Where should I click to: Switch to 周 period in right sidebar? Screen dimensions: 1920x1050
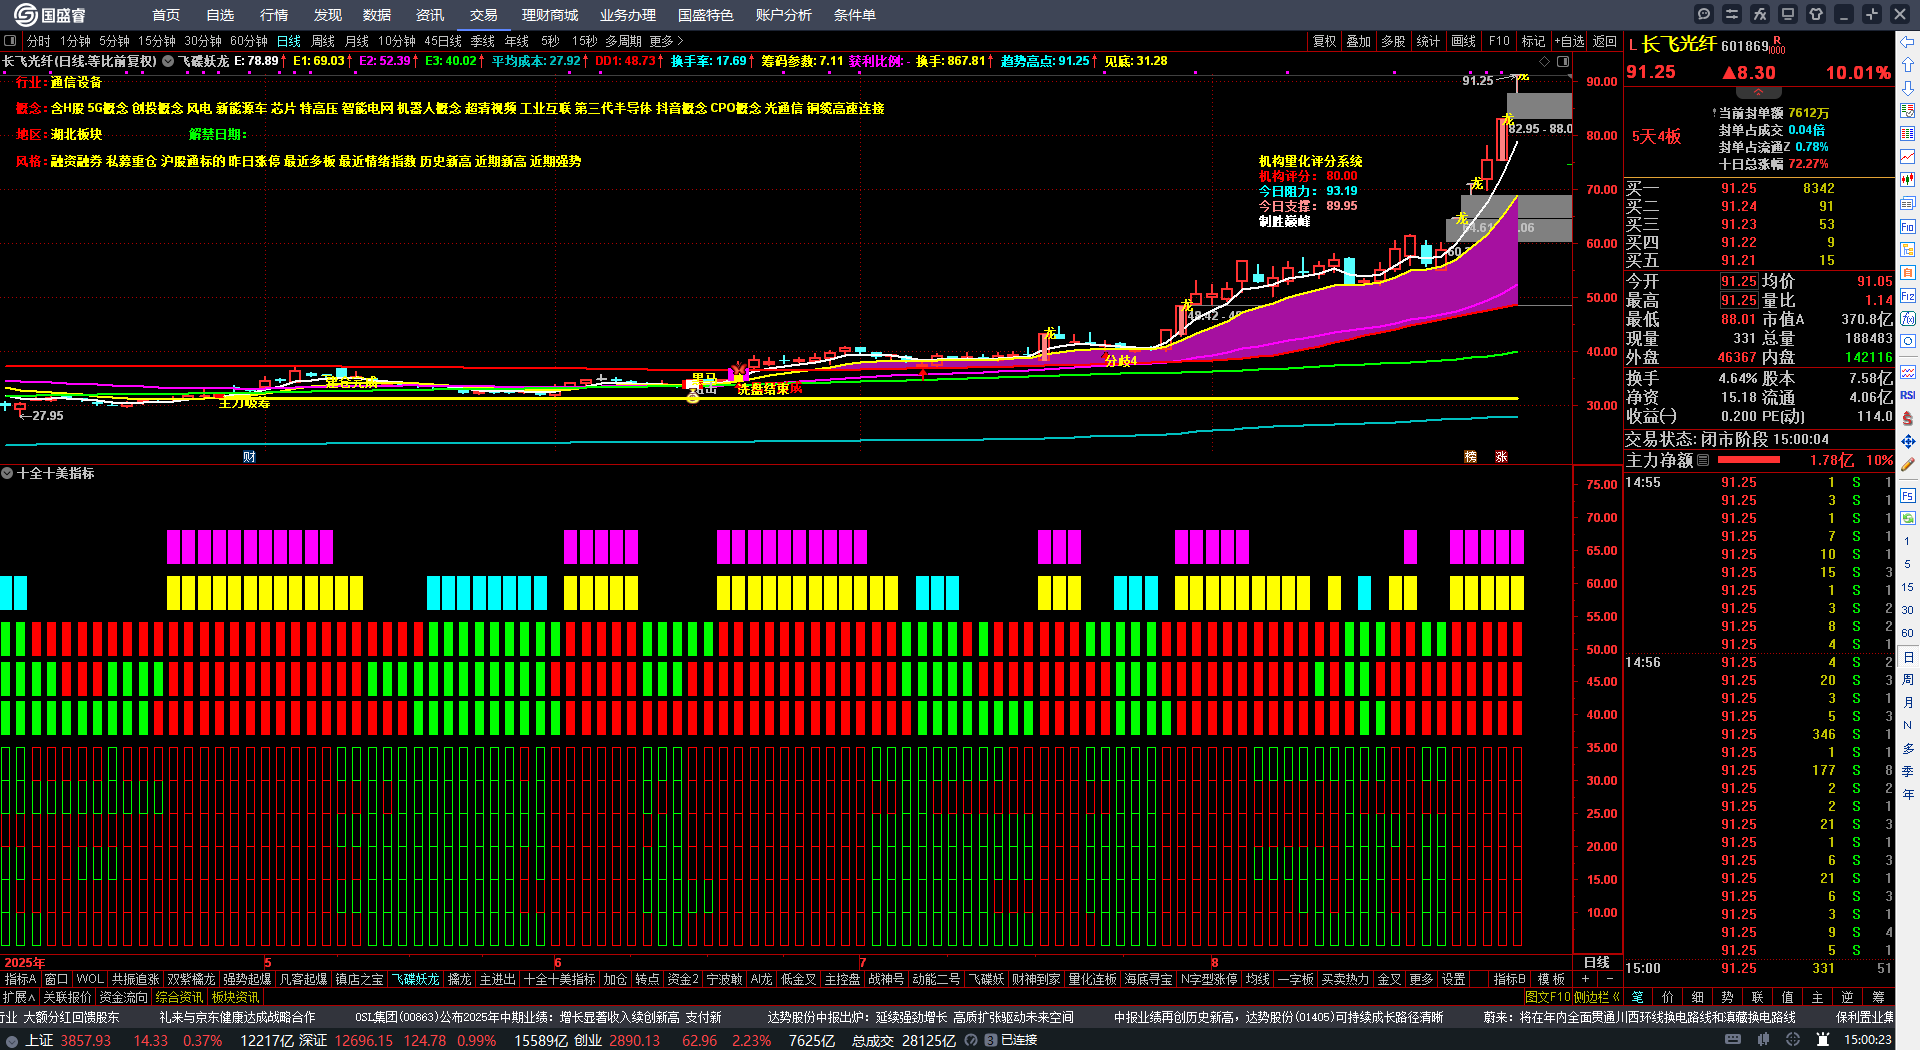pos(1908,680)
